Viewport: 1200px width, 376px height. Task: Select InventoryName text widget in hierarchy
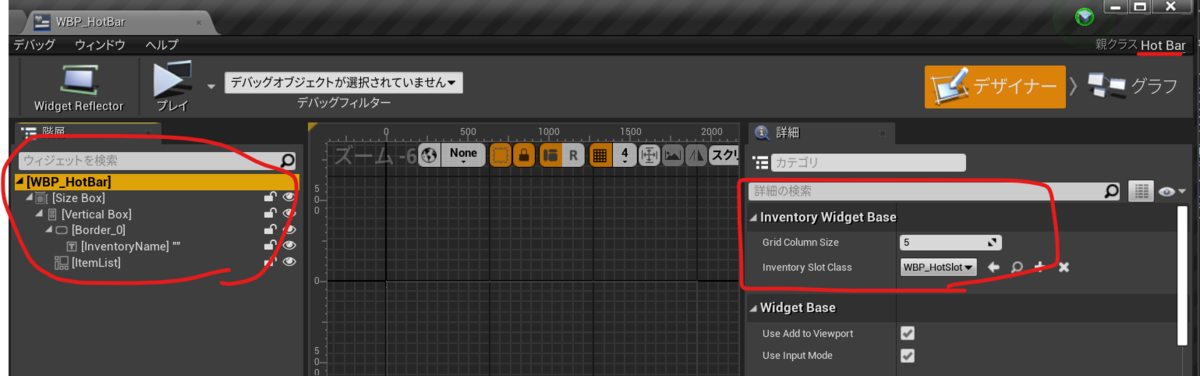tap(130, 246)
